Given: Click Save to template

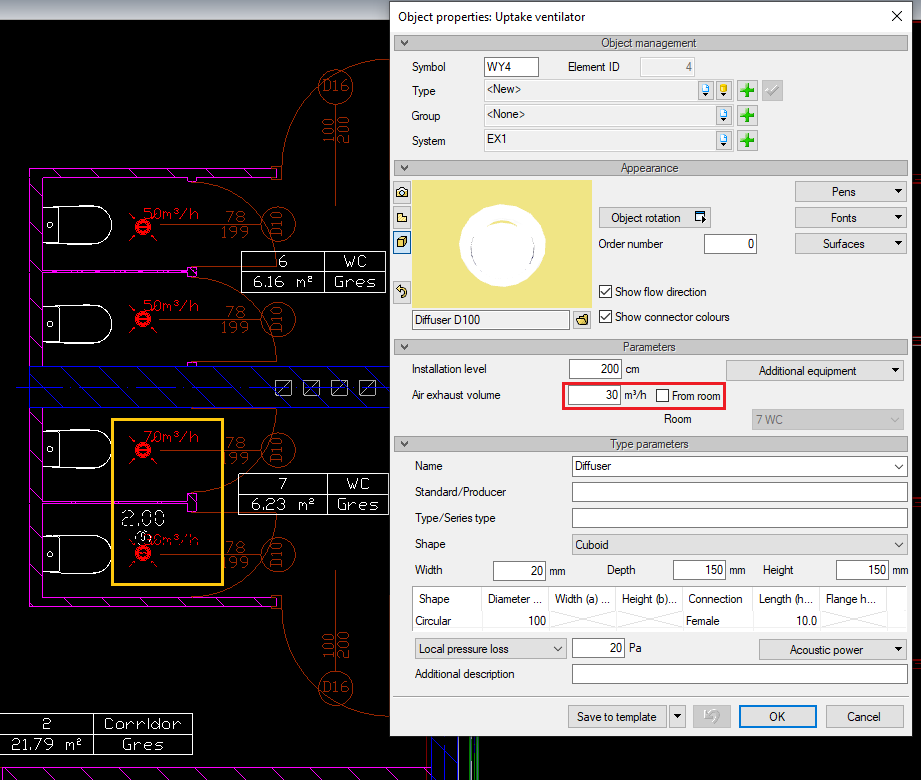Looking at the screenshot, I should [617, 716].
